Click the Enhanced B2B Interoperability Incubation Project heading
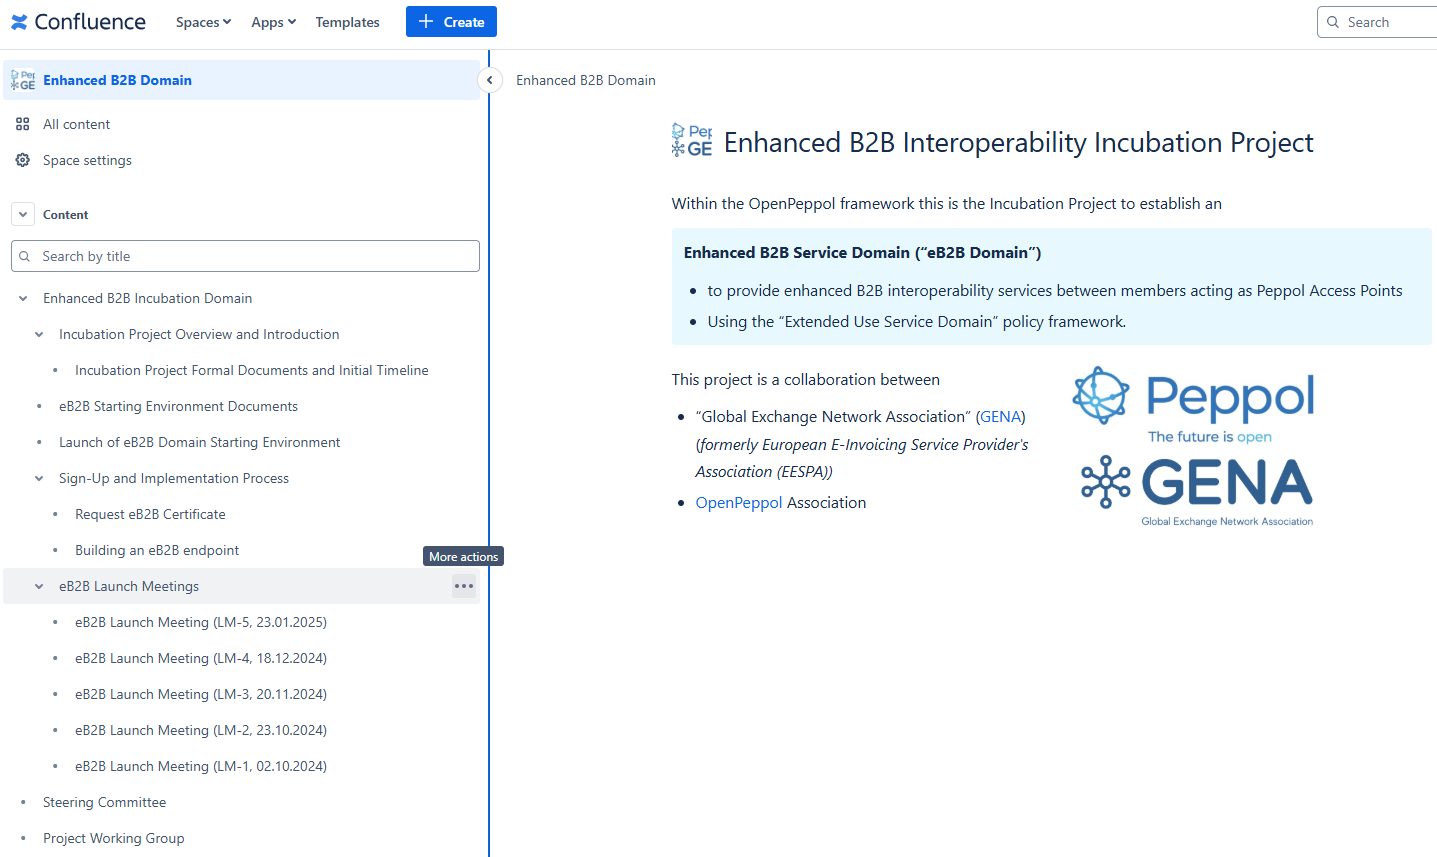The width and height of the screenshot is (1437, 857). click(1018, 142)
